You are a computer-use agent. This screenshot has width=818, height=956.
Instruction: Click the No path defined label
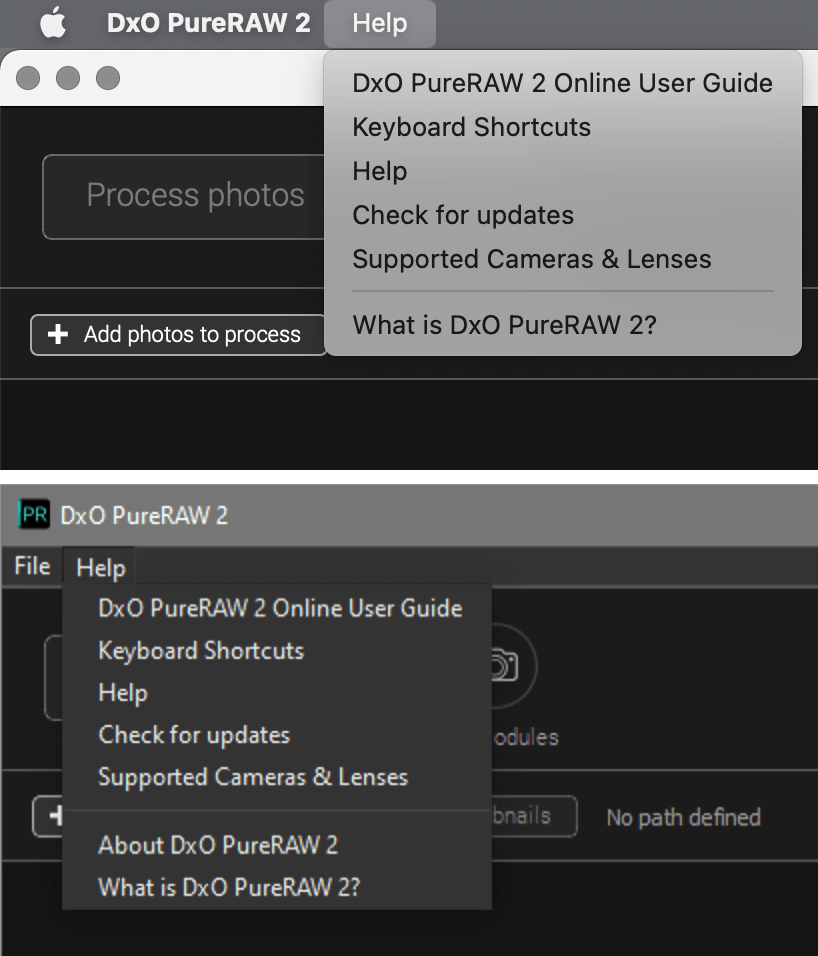coord(683,817)
